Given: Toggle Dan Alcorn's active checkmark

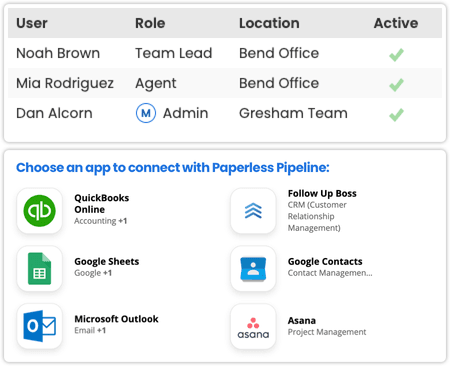Looking at the screenshot, I should pyautogui.click(x=396, y=115).
